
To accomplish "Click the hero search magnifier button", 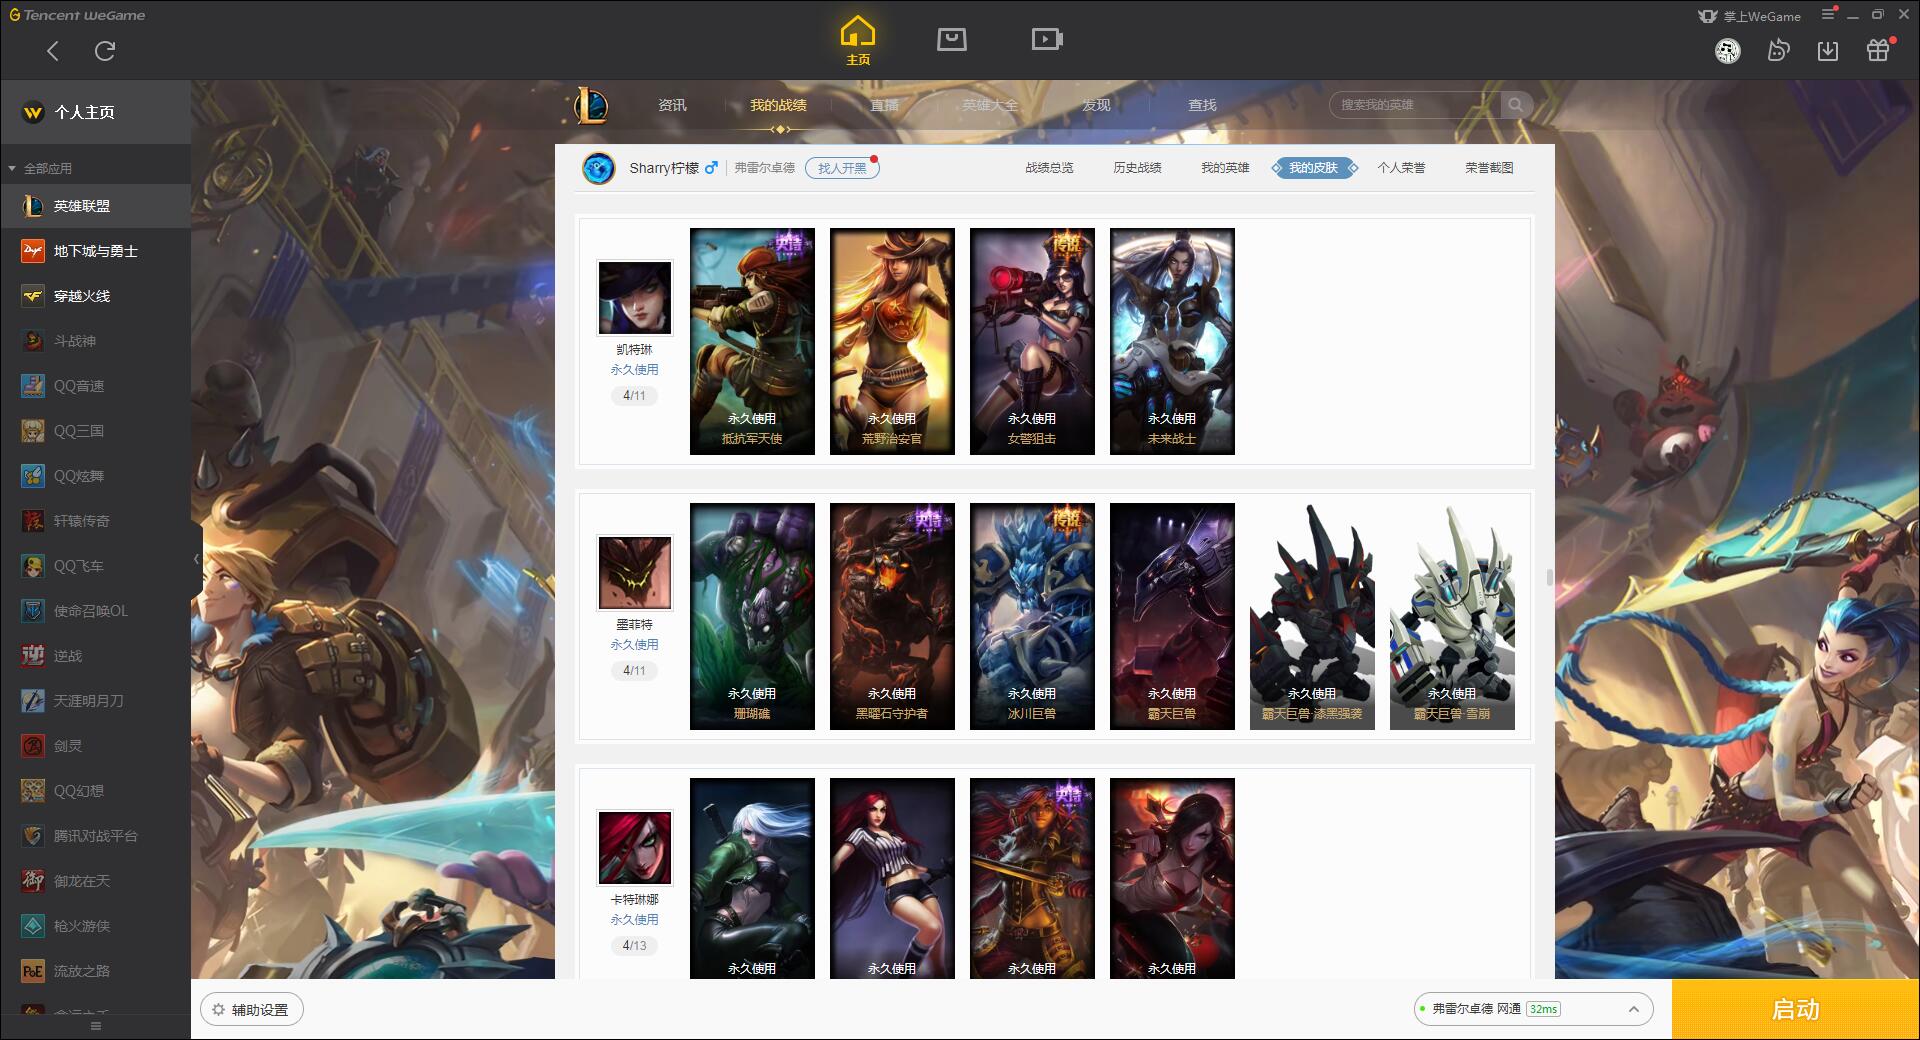I will coord(1516,105).
